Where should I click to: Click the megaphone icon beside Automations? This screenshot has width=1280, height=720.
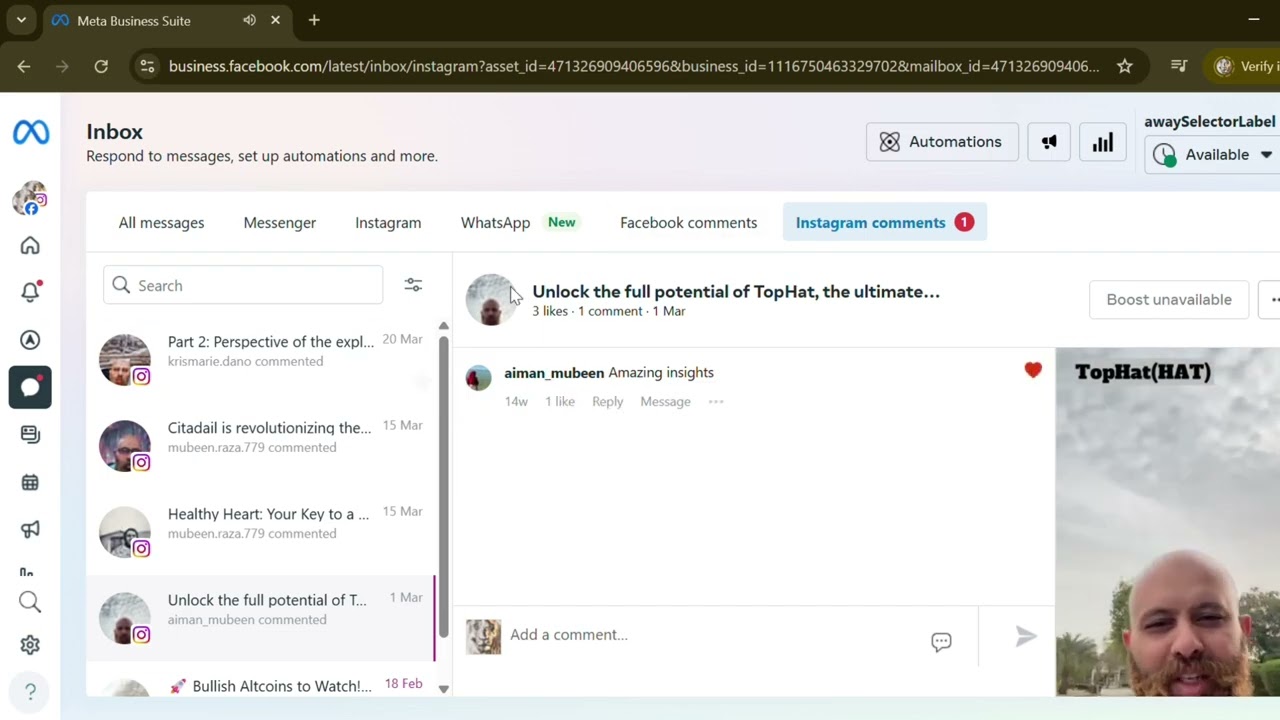[x=1049, y=142]
